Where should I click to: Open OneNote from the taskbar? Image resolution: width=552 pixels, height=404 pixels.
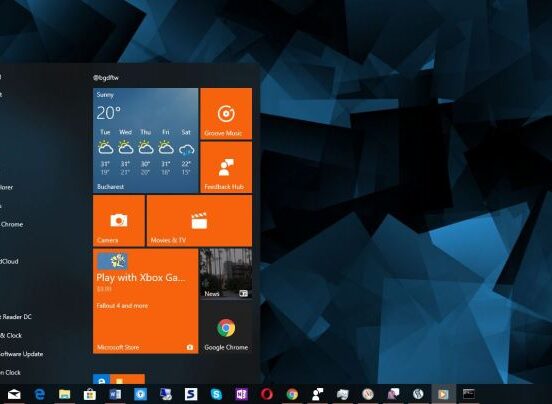[242, 394]
